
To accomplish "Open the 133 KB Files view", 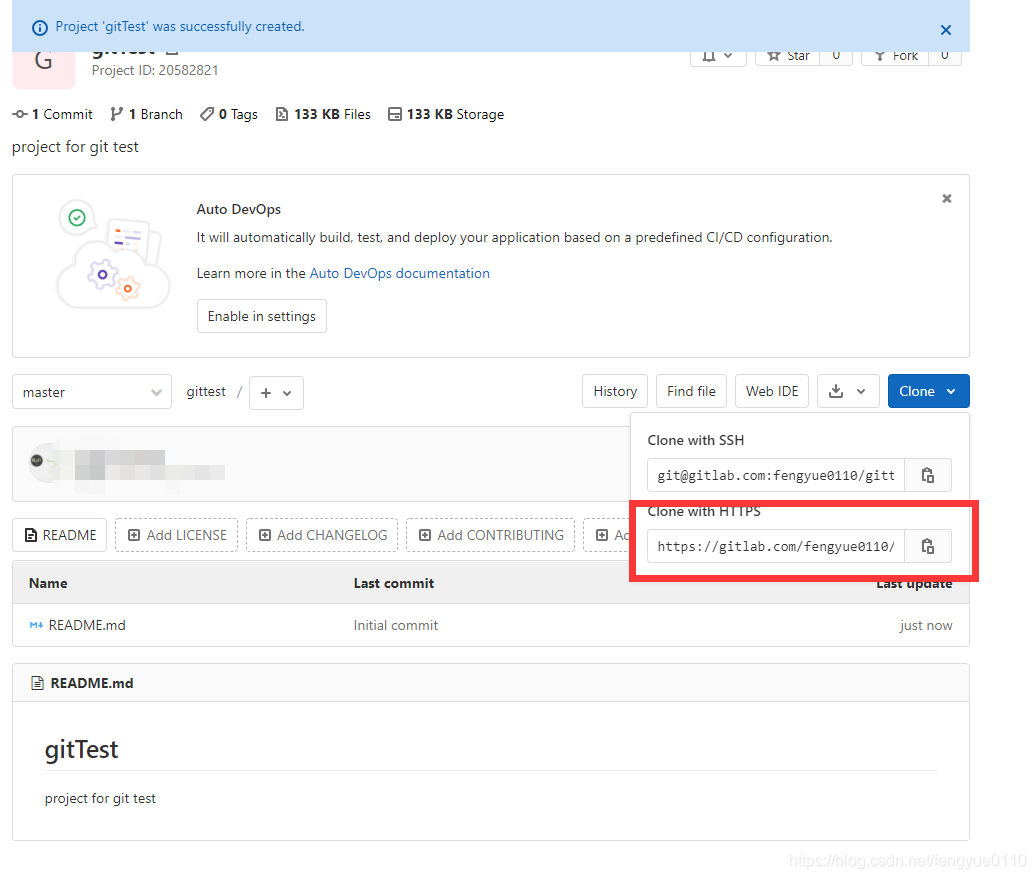I will click(x=322, y=114).
